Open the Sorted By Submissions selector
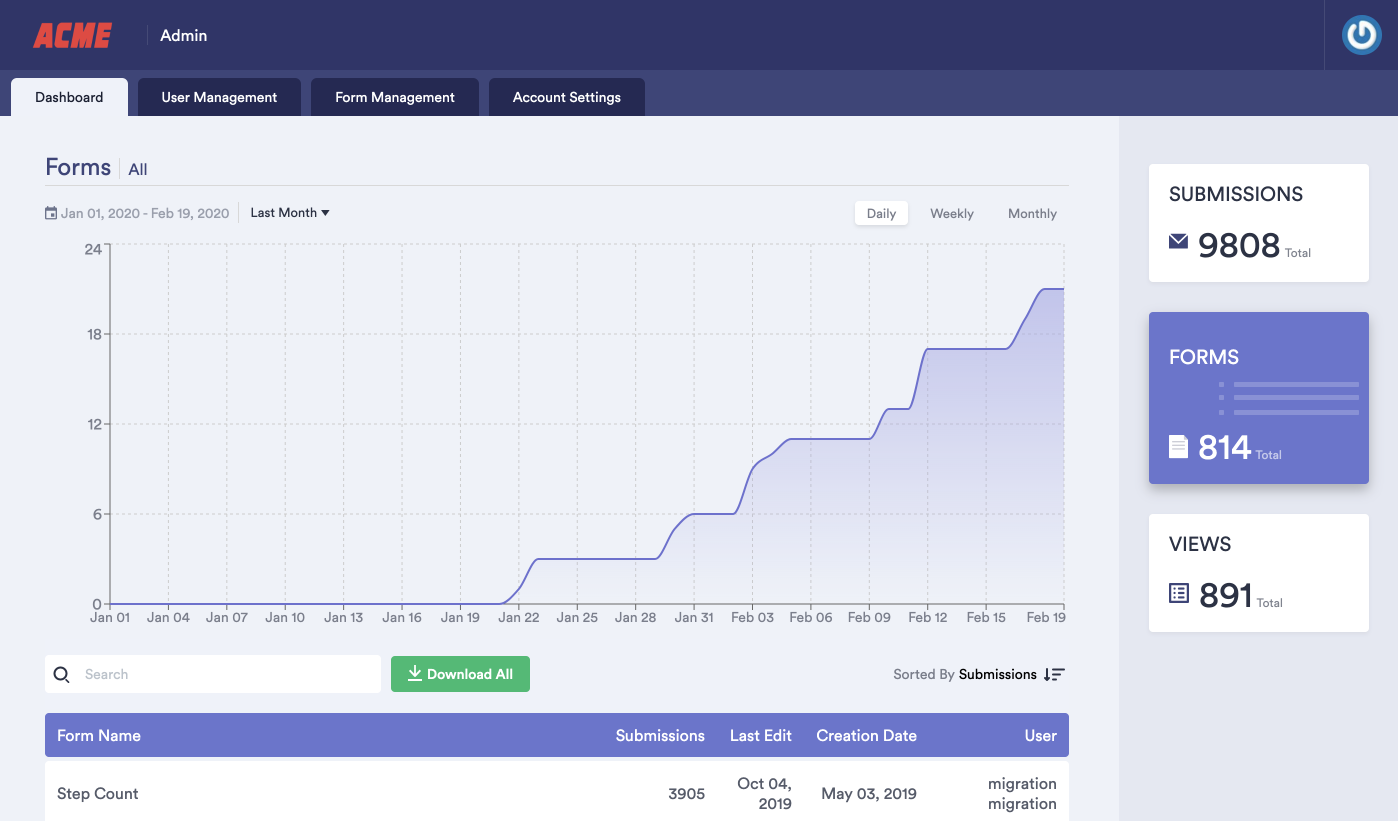Screen dimensions: 1398x821 tap(997, 675)
